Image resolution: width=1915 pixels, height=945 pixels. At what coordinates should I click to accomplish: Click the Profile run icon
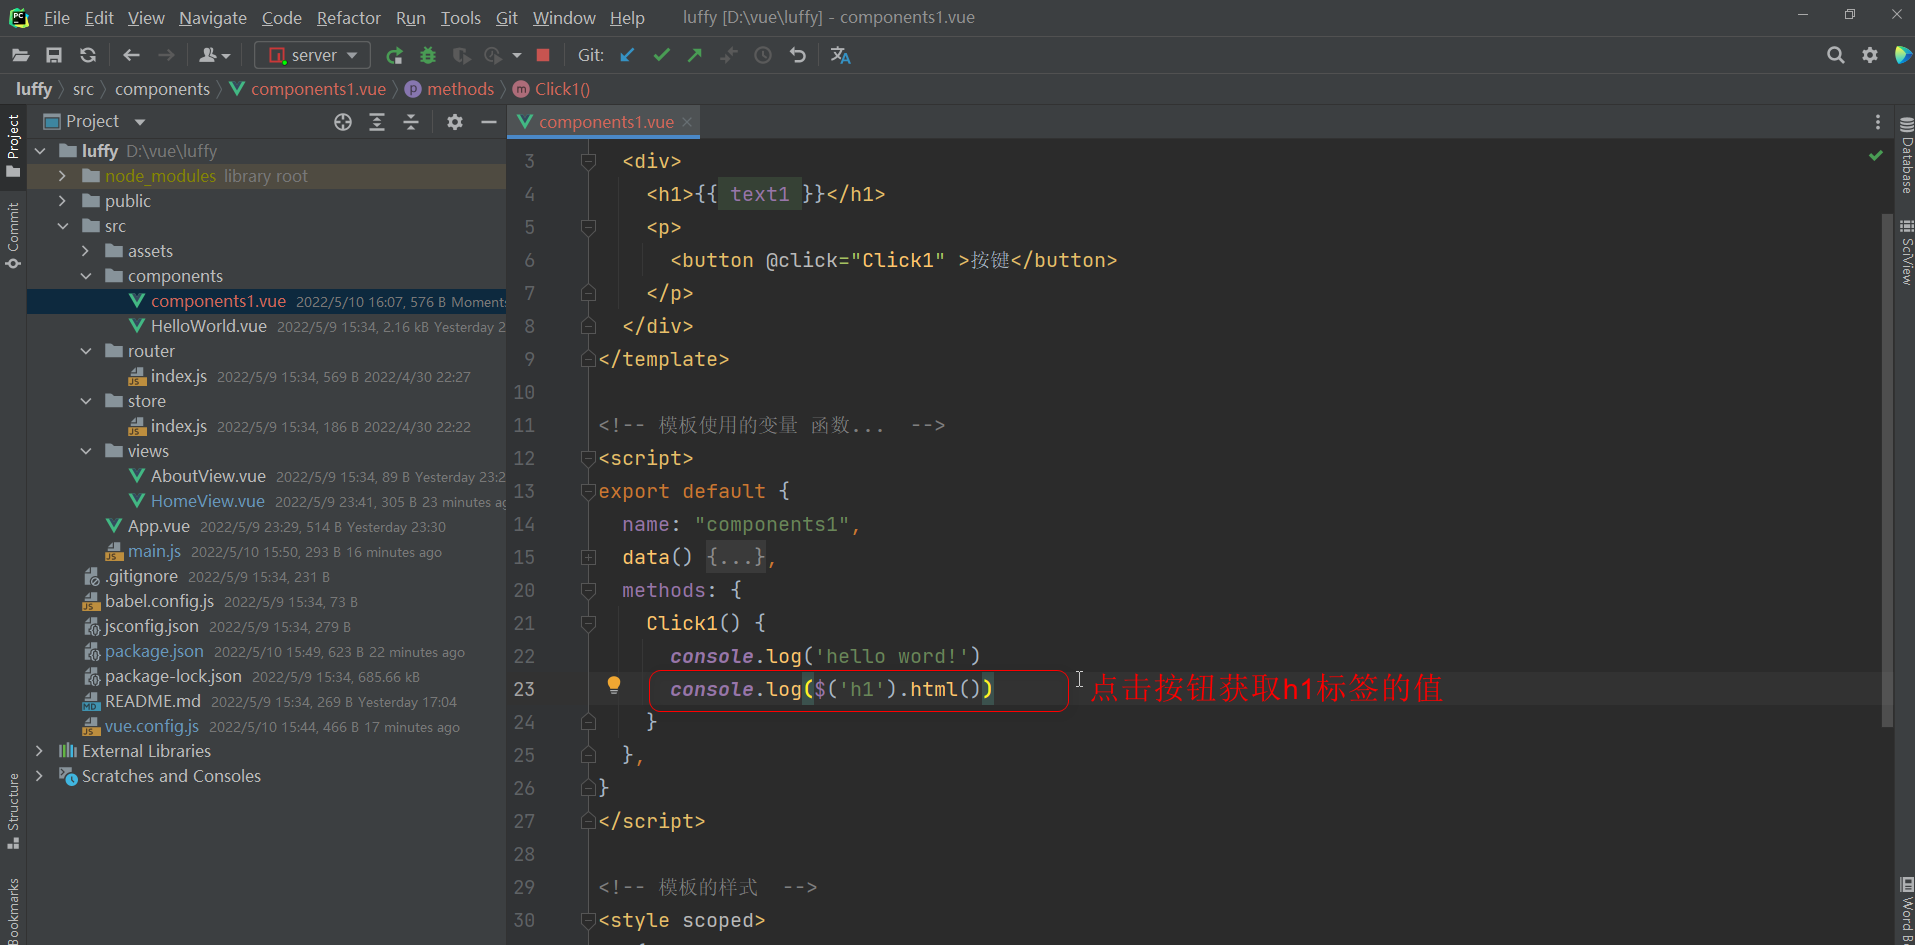[493, 55]
